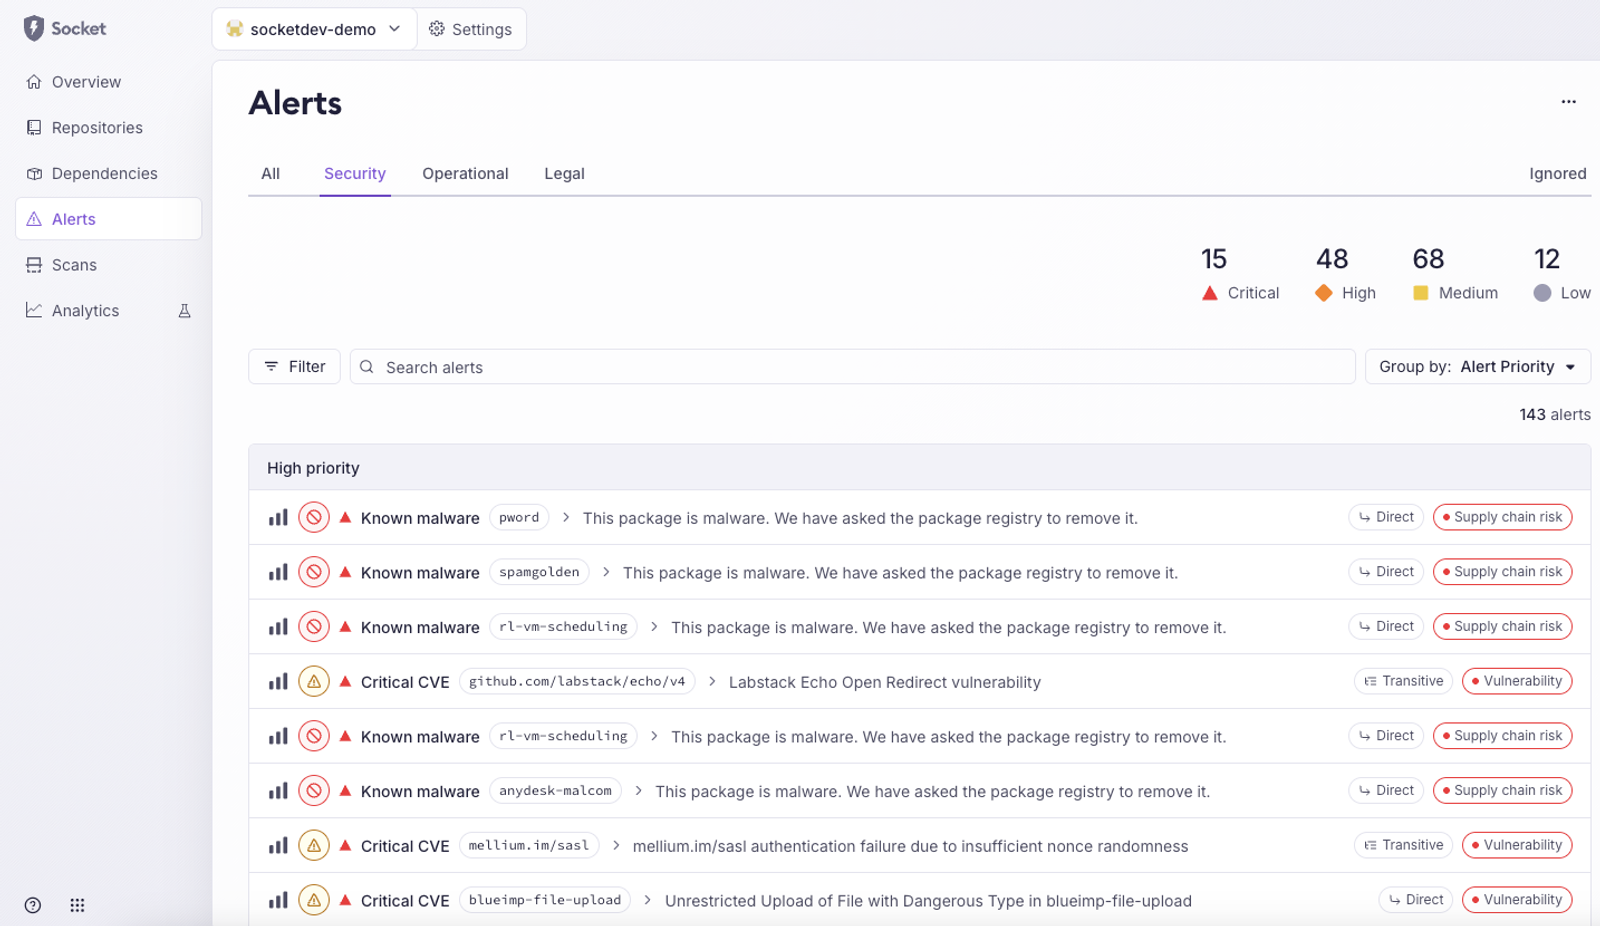Open the pword package tag

pos(519,518)
